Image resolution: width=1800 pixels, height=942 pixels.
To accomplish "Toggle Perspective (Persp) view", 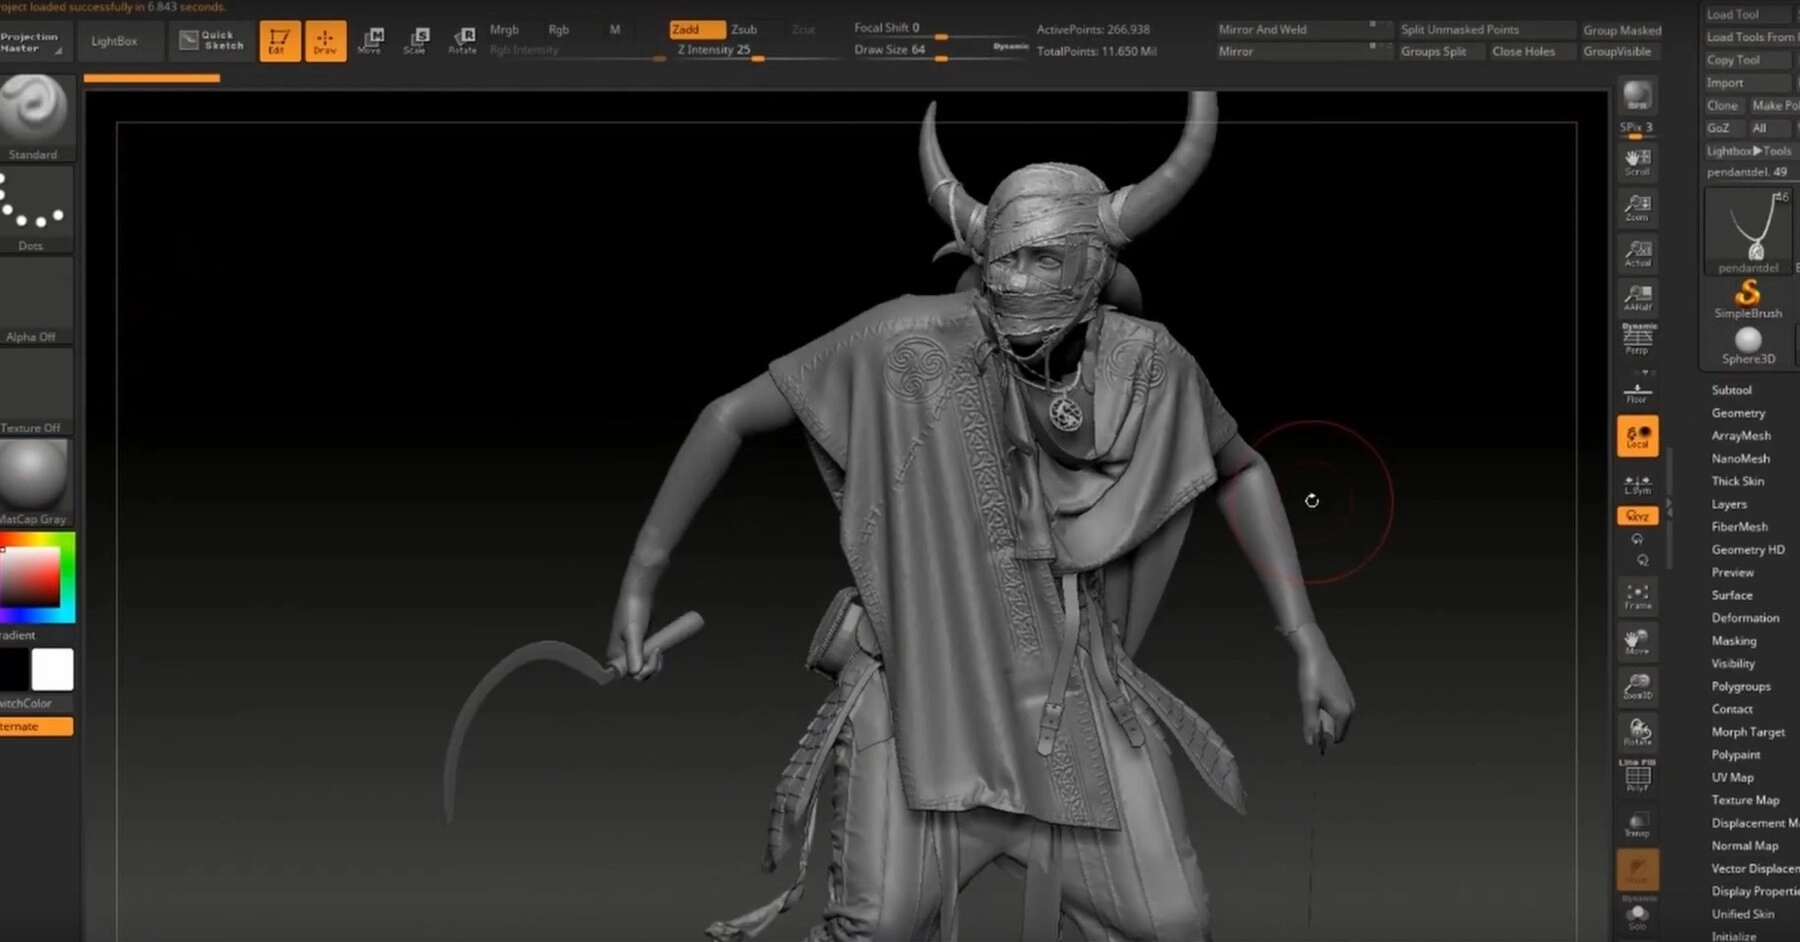I will tap(1637, 340).
